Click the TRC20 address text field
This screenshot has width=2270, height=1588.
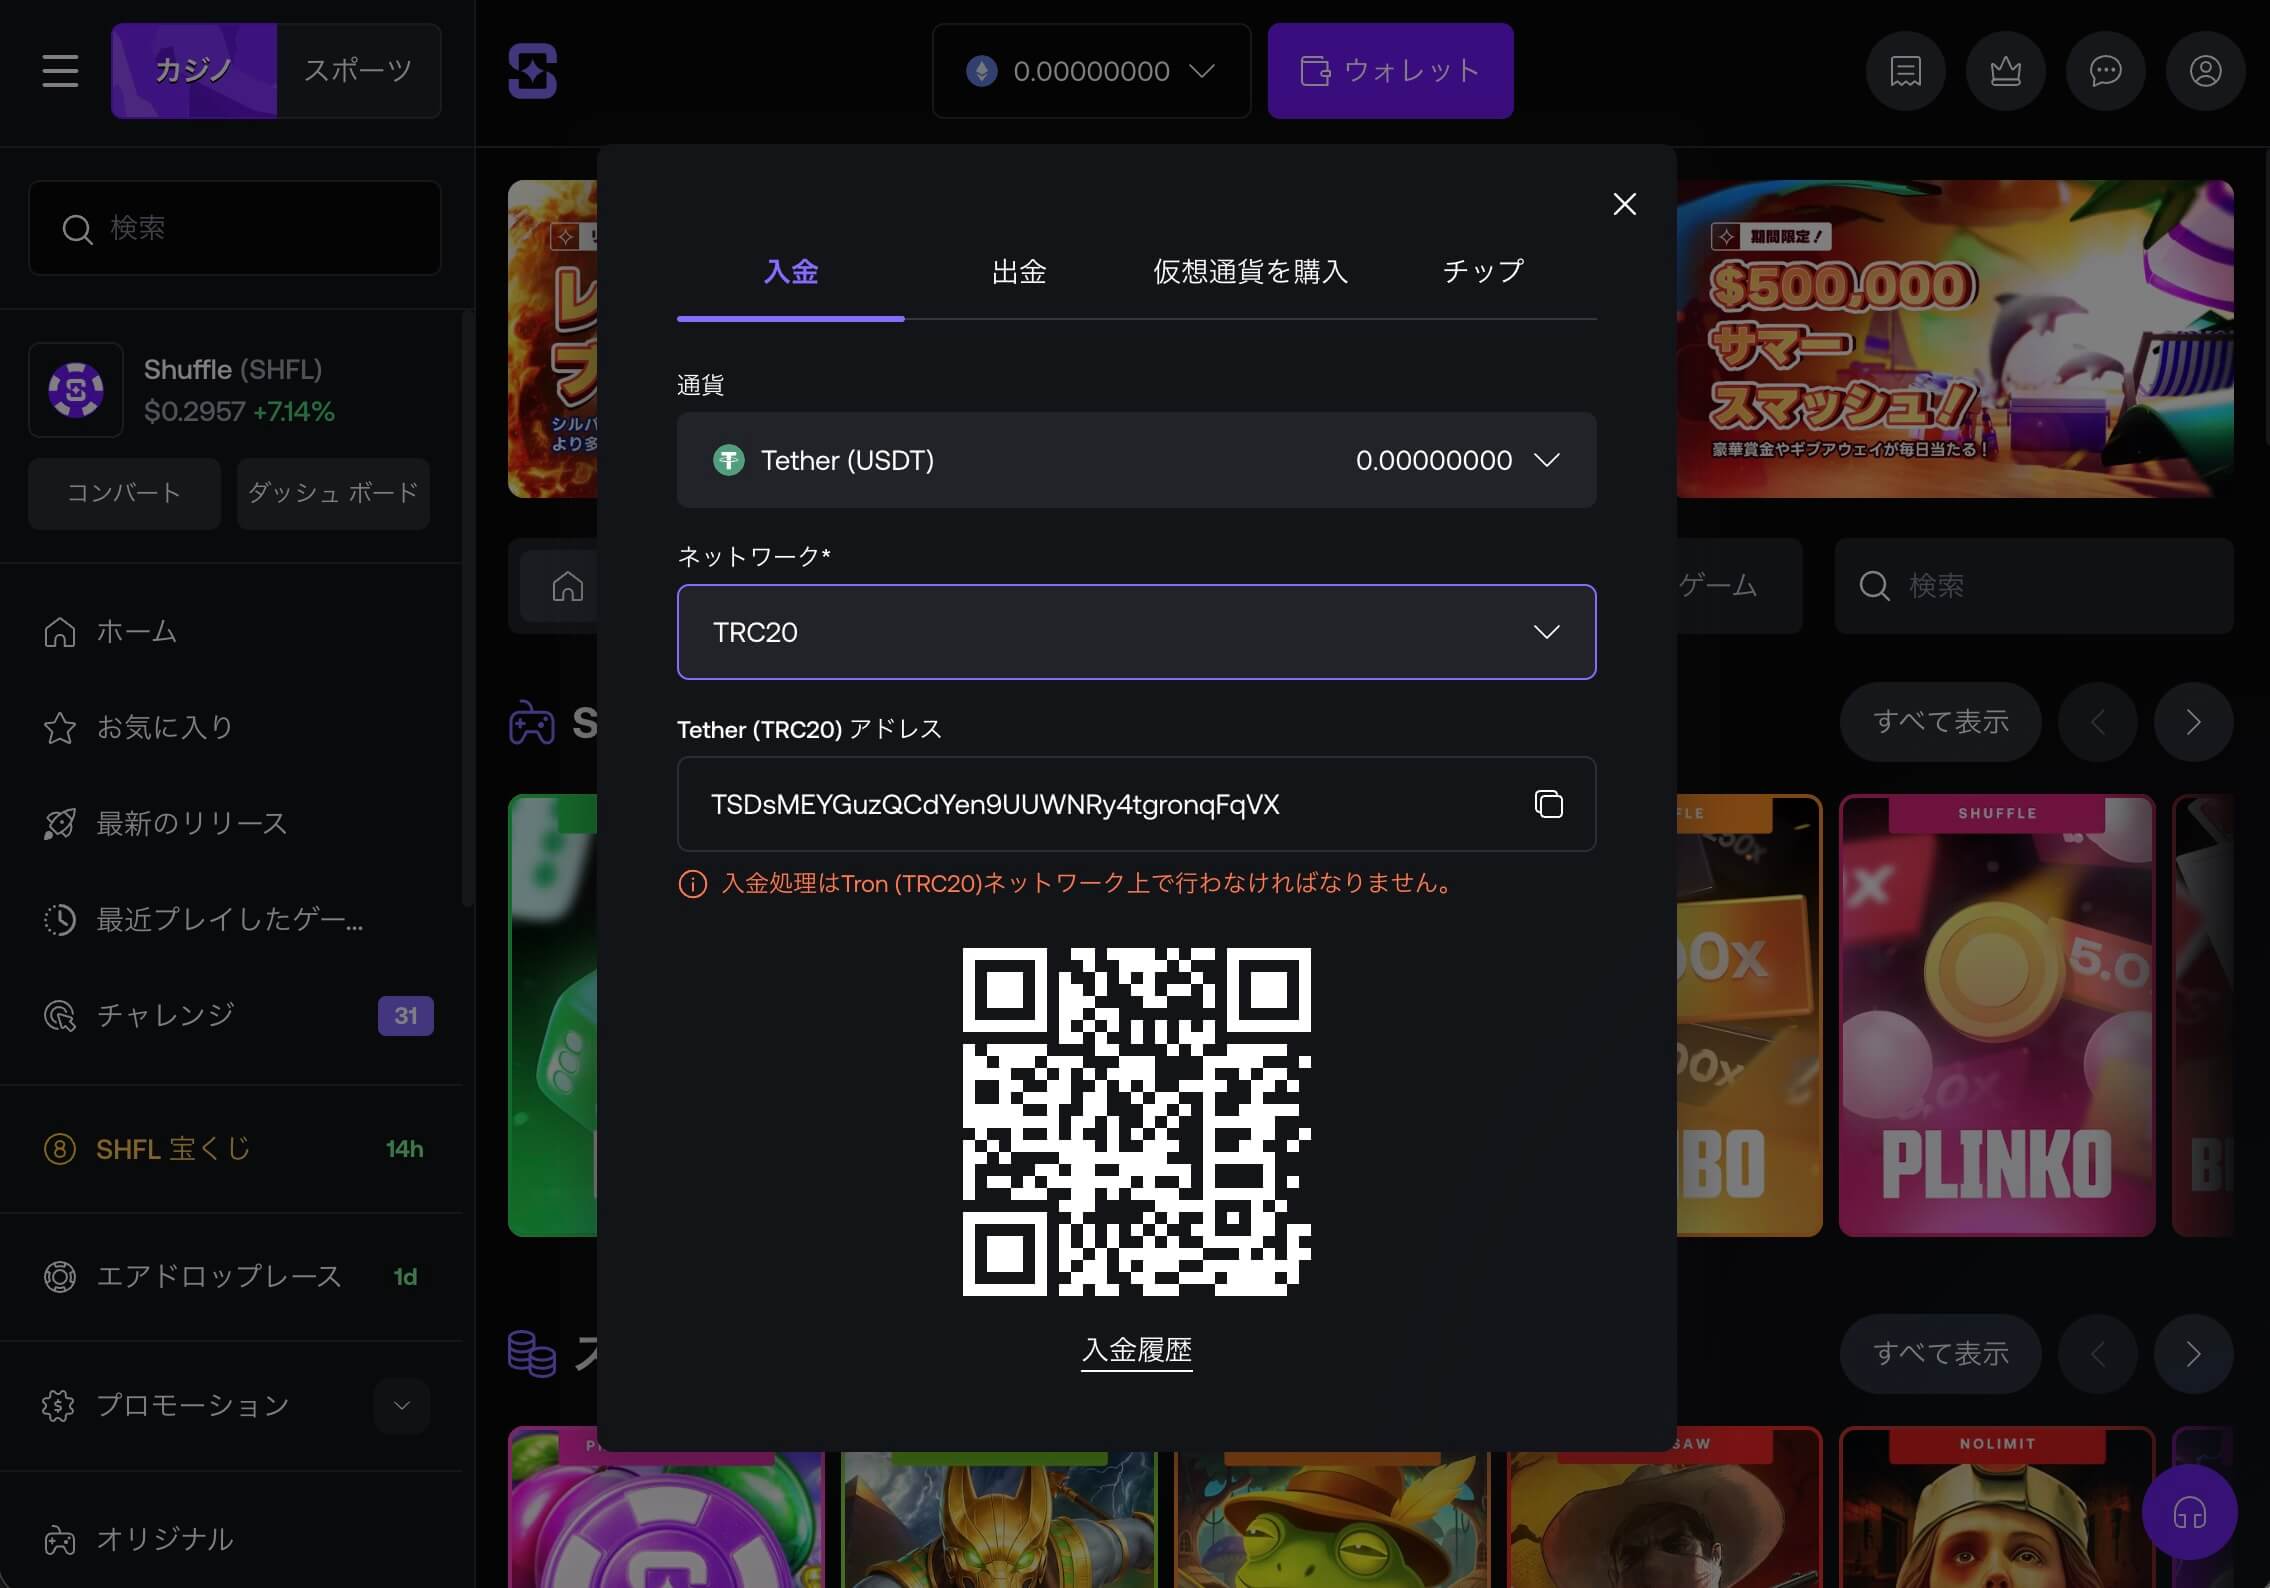tap(1136, 804)
